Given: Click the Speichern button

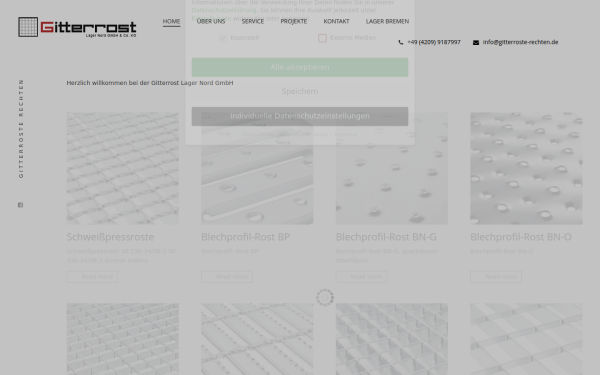Looking at the screenshot, I should tap(300, 91).
